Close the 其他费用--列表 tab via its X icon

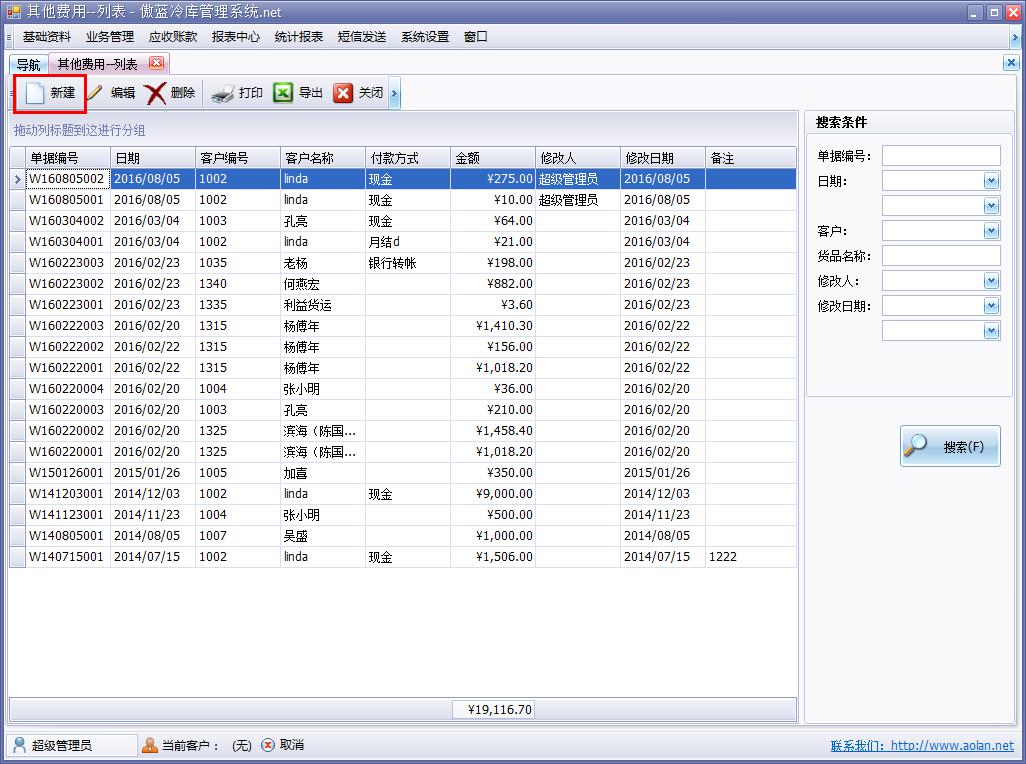pos(155,63)
